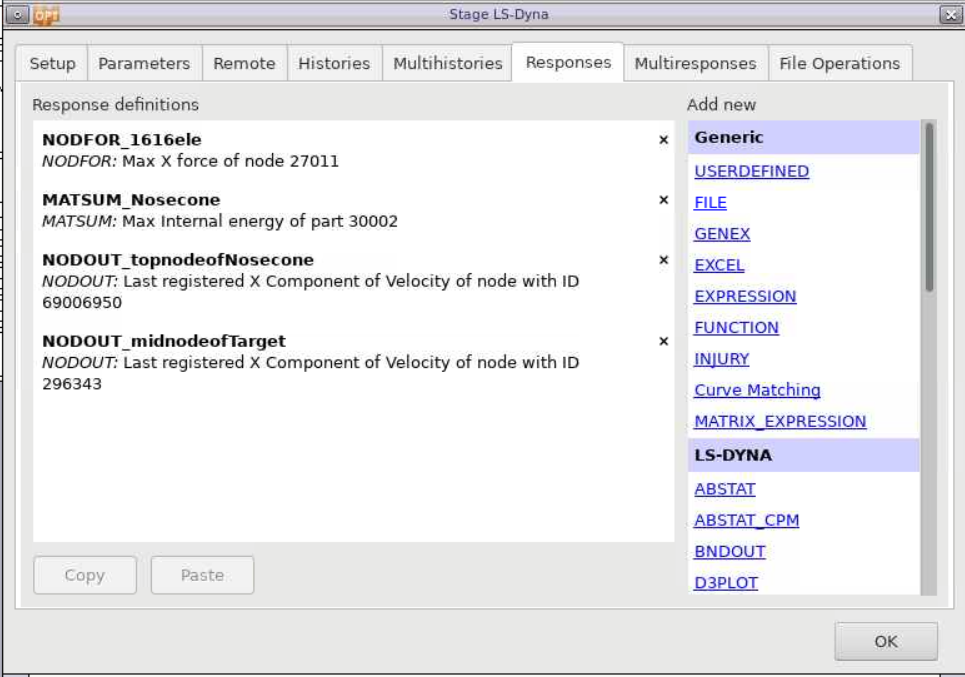Image resolution: width=965 pixels, height=677 pixels.
Task: Click the Copy button
Action: 85,575
